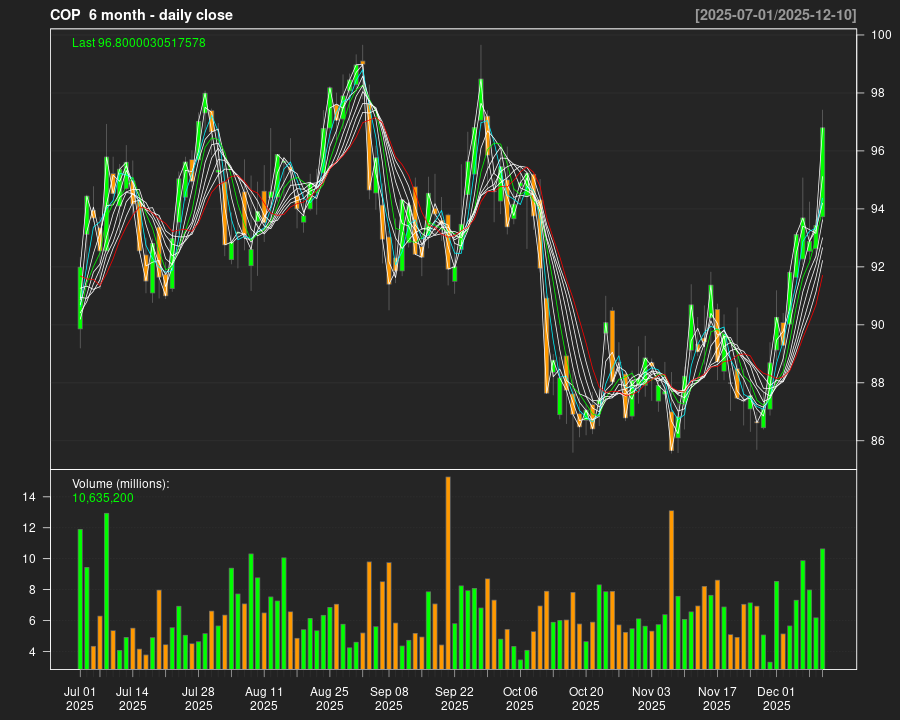This screenshot has width=900, height=720.
Task: Select the green "Last 96.8000030517578" label
Action: point(138,43)
